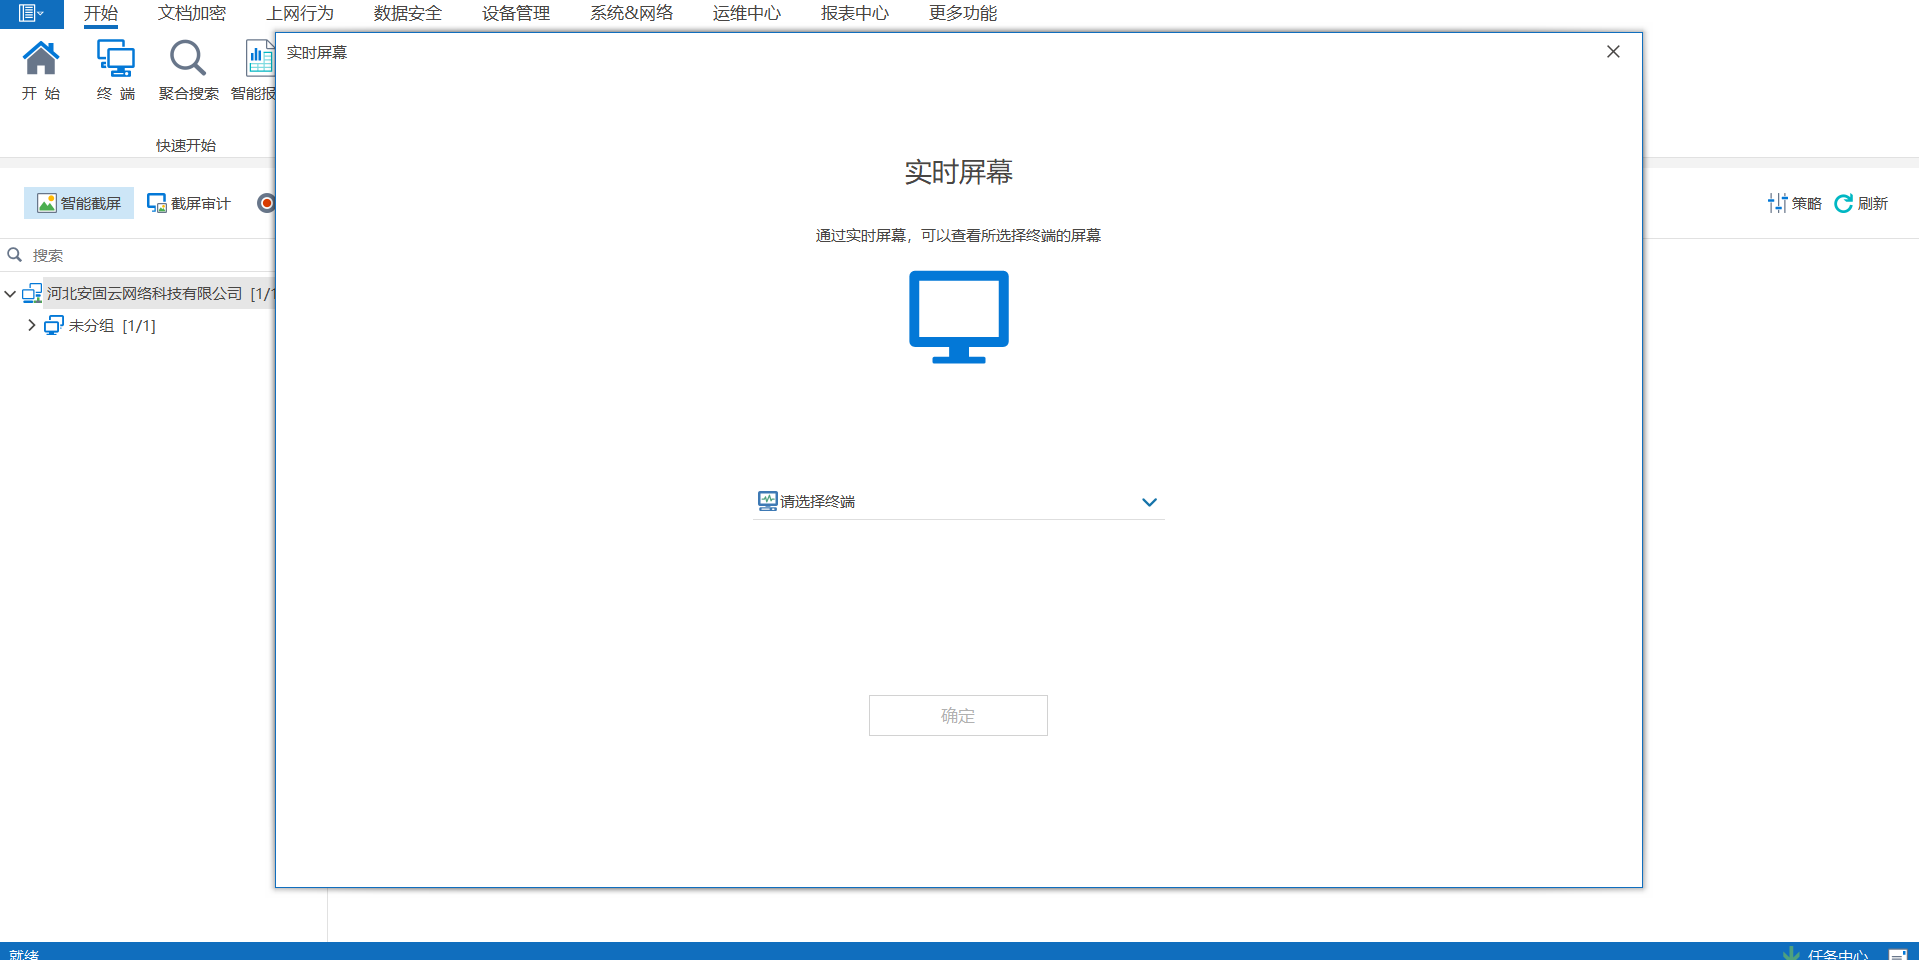Select the 智能截屏 toolbar item

click(x=79, y=203)
